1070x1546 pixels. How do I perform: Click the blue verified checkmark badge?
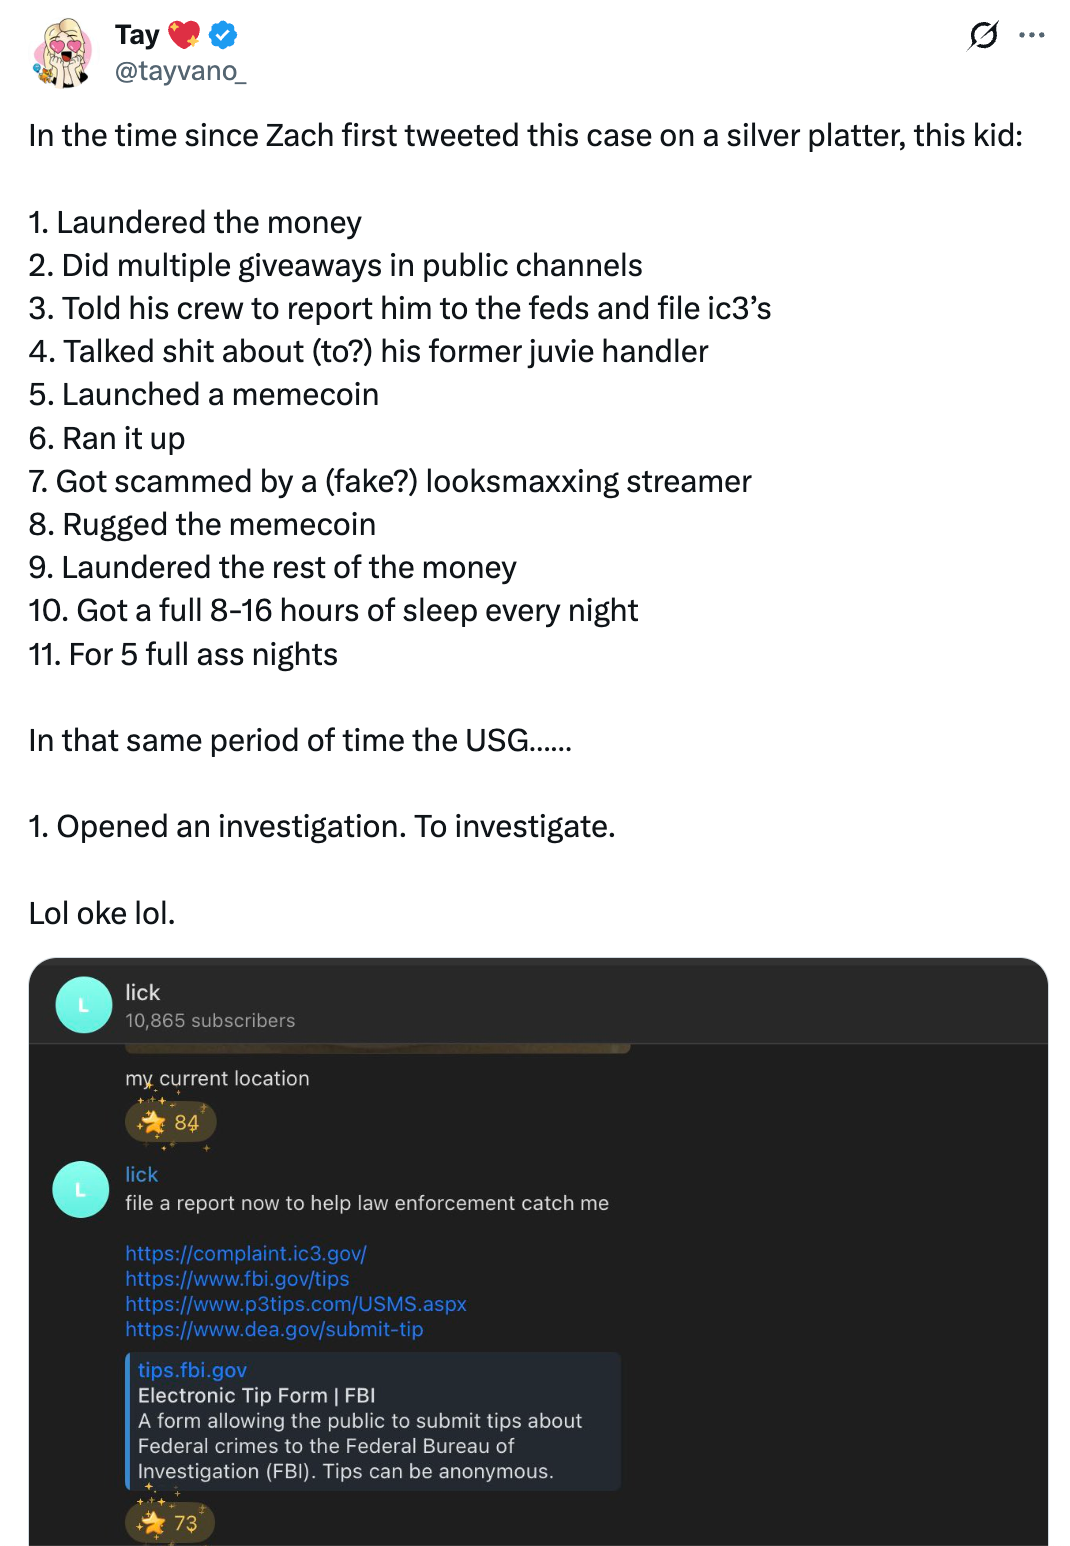[x=222, y=33]
